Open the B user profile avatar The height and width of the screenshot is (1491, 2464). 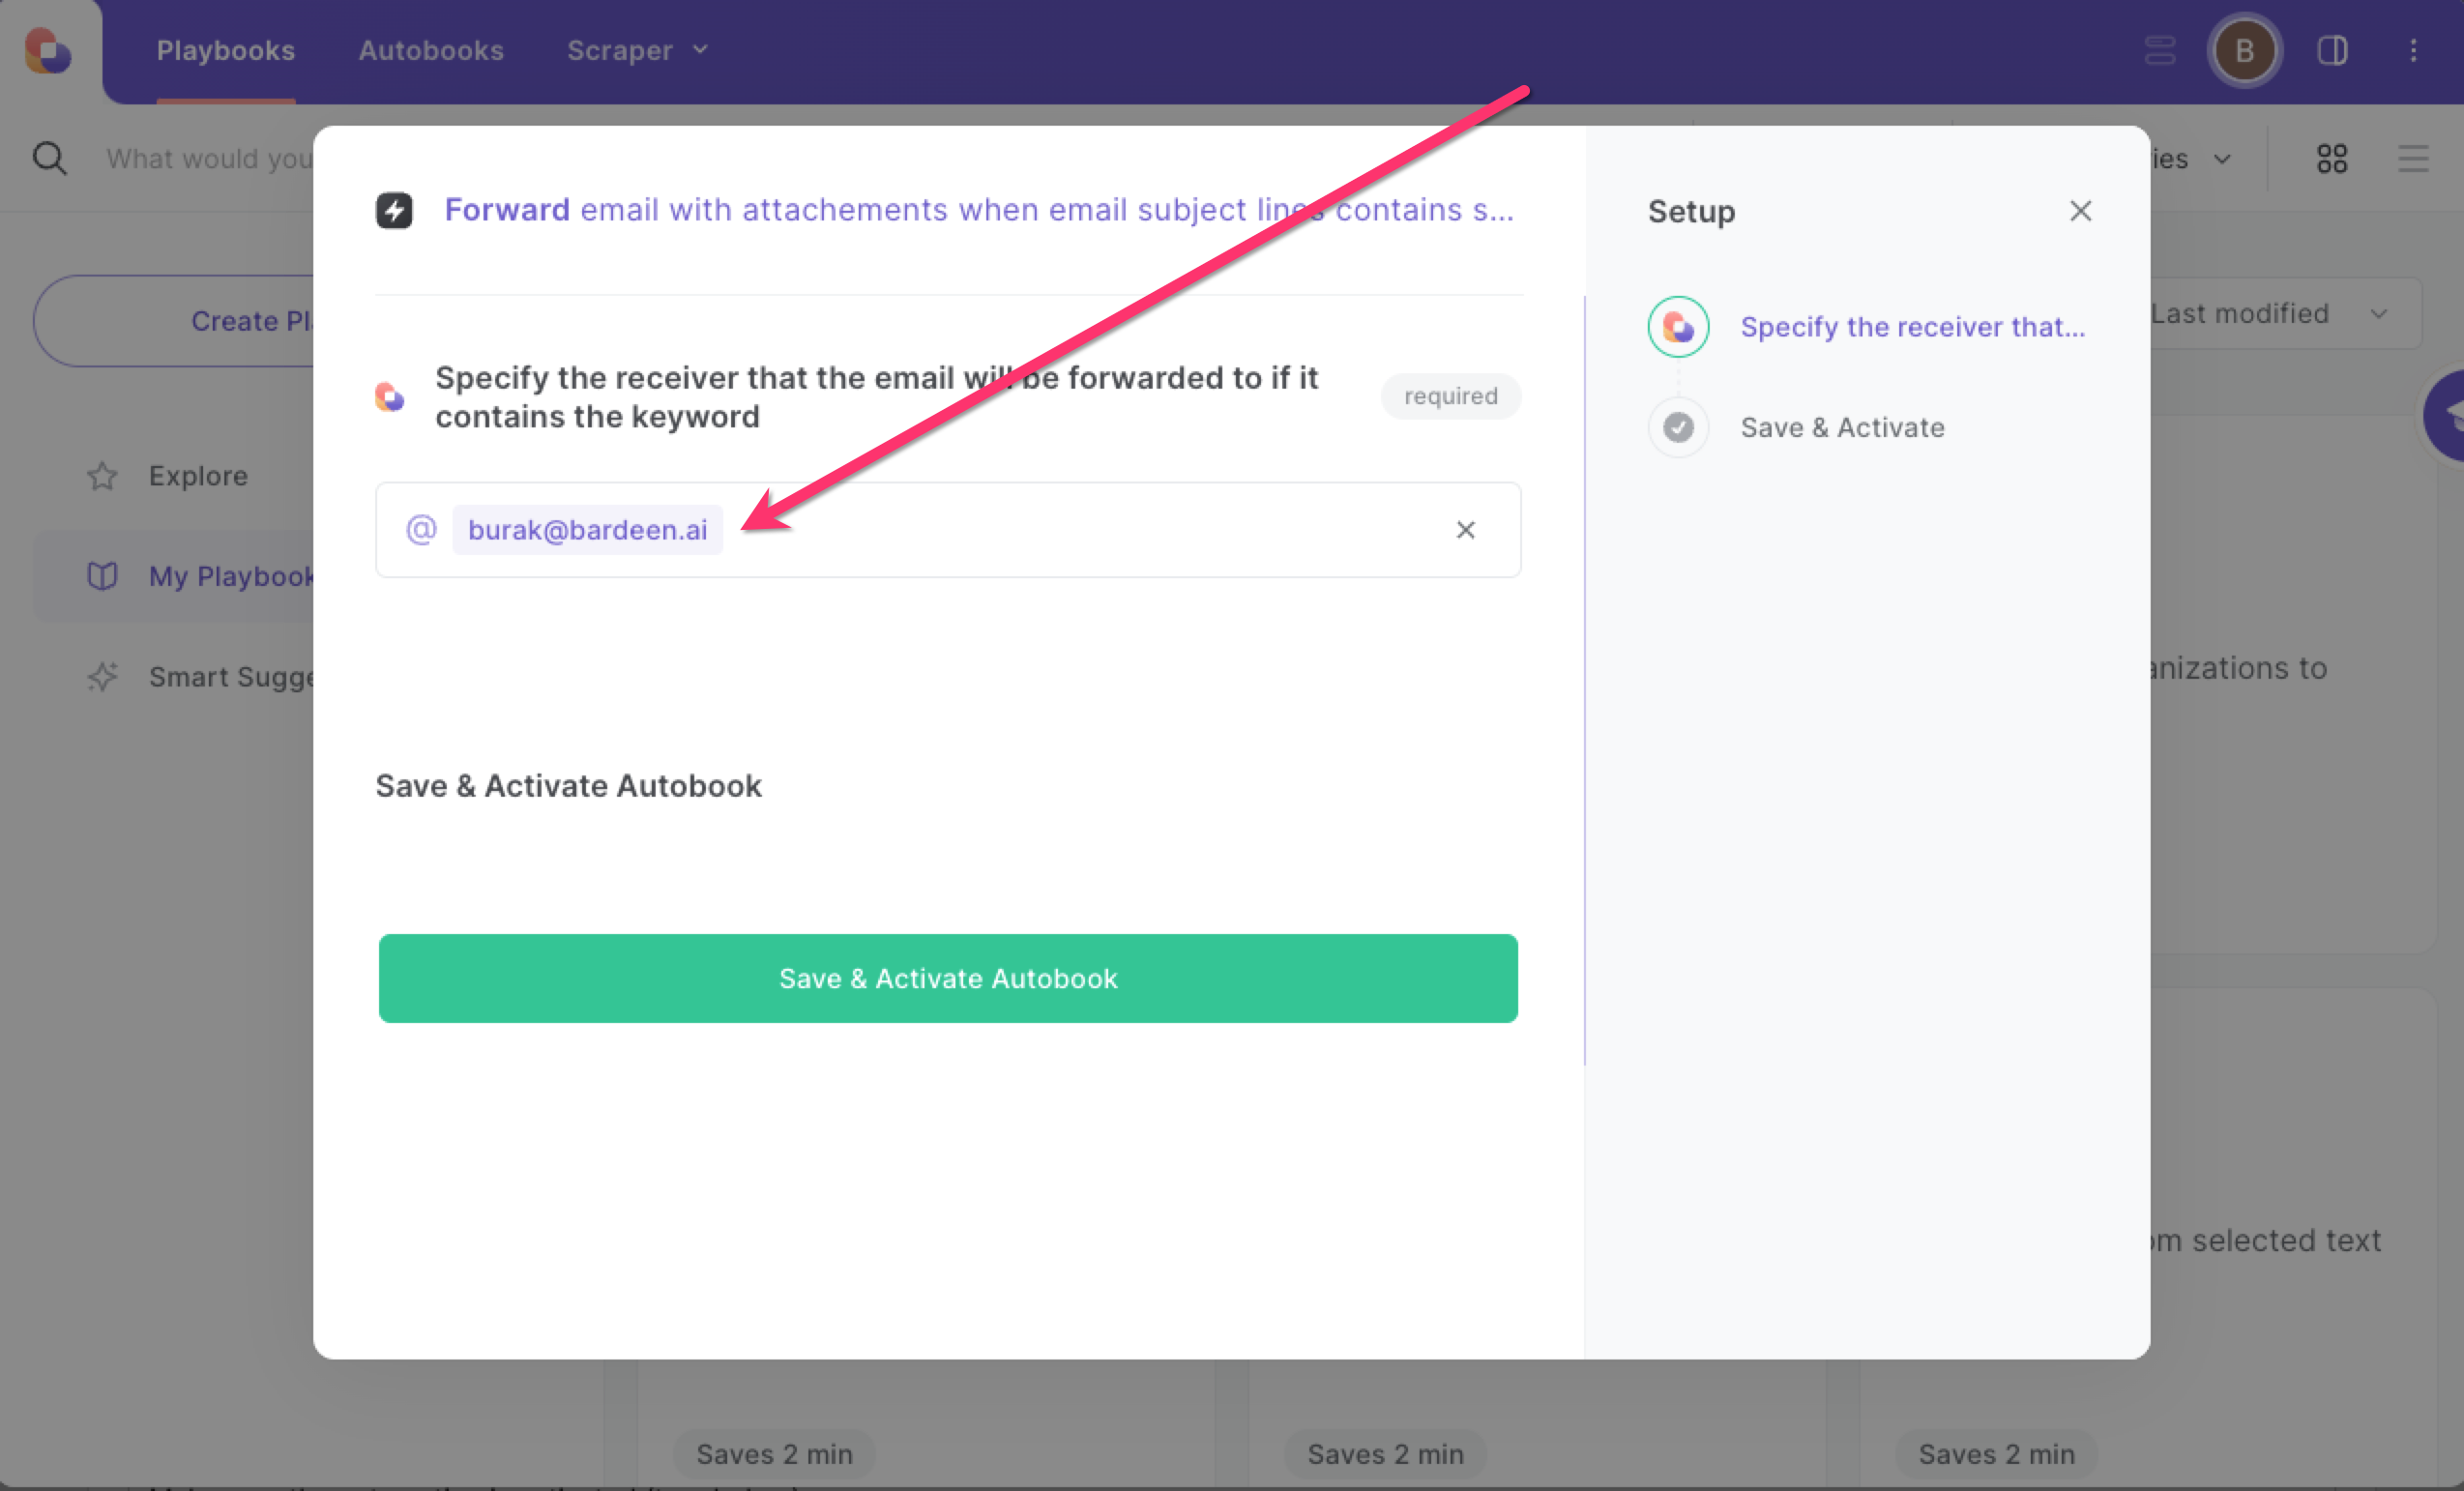tap(2245, 50)
